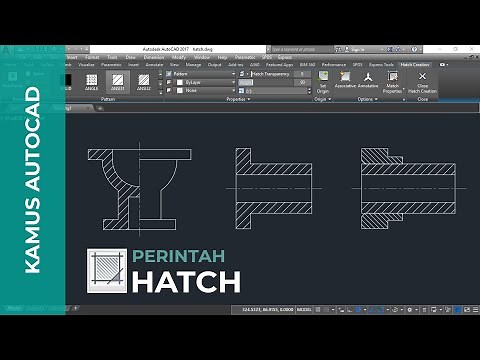The image size is (480, 360).
Task: Open the Draw menu
Action: click(130, 57)
